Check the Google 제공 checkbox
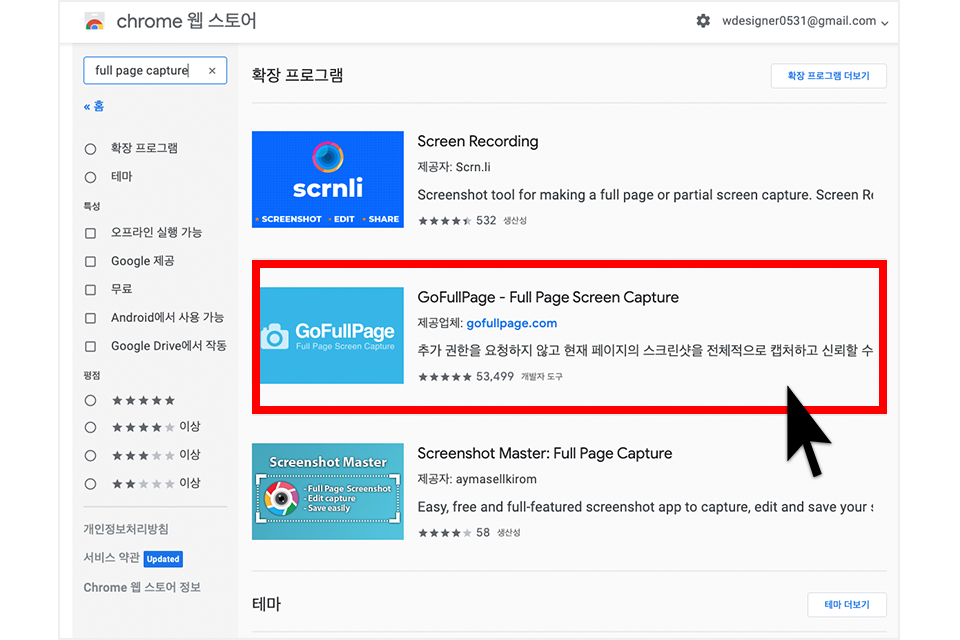This screenshot has width=960, height=640. pyautogui.click(x=91, y=262)
